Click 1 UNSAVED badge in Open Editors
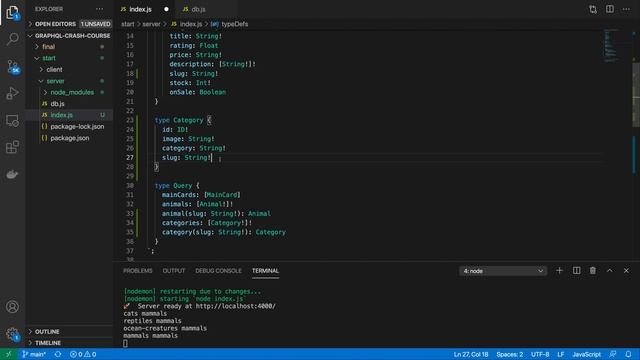This screenshot has width=640, height=360. point(96,24)
